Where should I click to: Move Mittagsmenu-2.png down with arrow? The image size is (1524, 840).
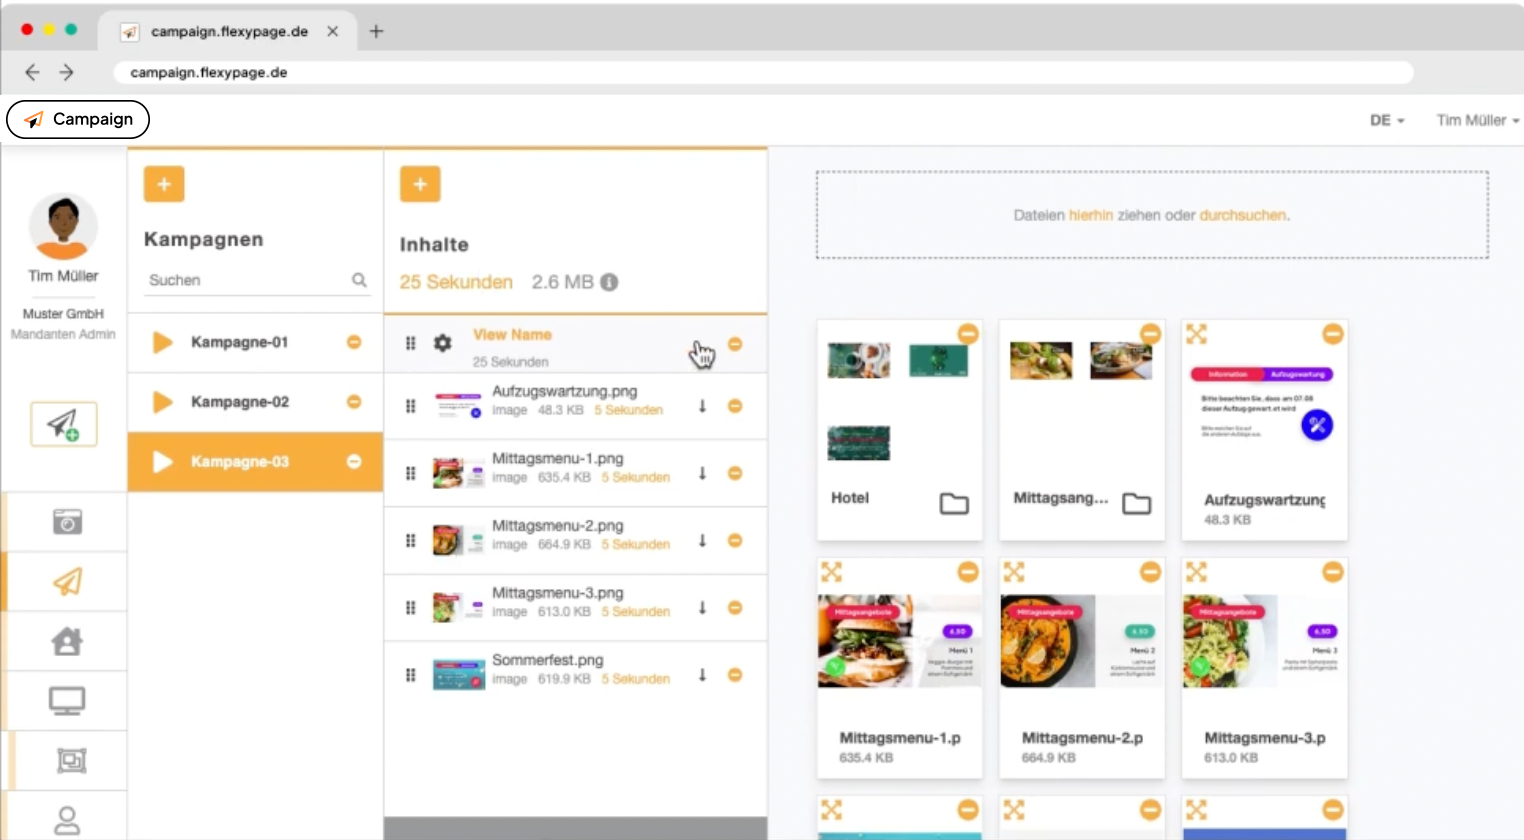click(702, 540)
